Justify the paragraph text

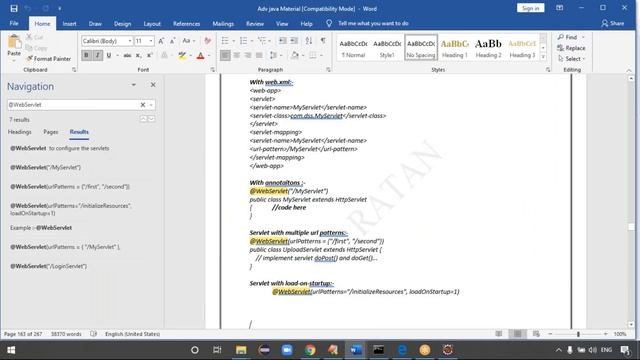(x=259, y=55)
